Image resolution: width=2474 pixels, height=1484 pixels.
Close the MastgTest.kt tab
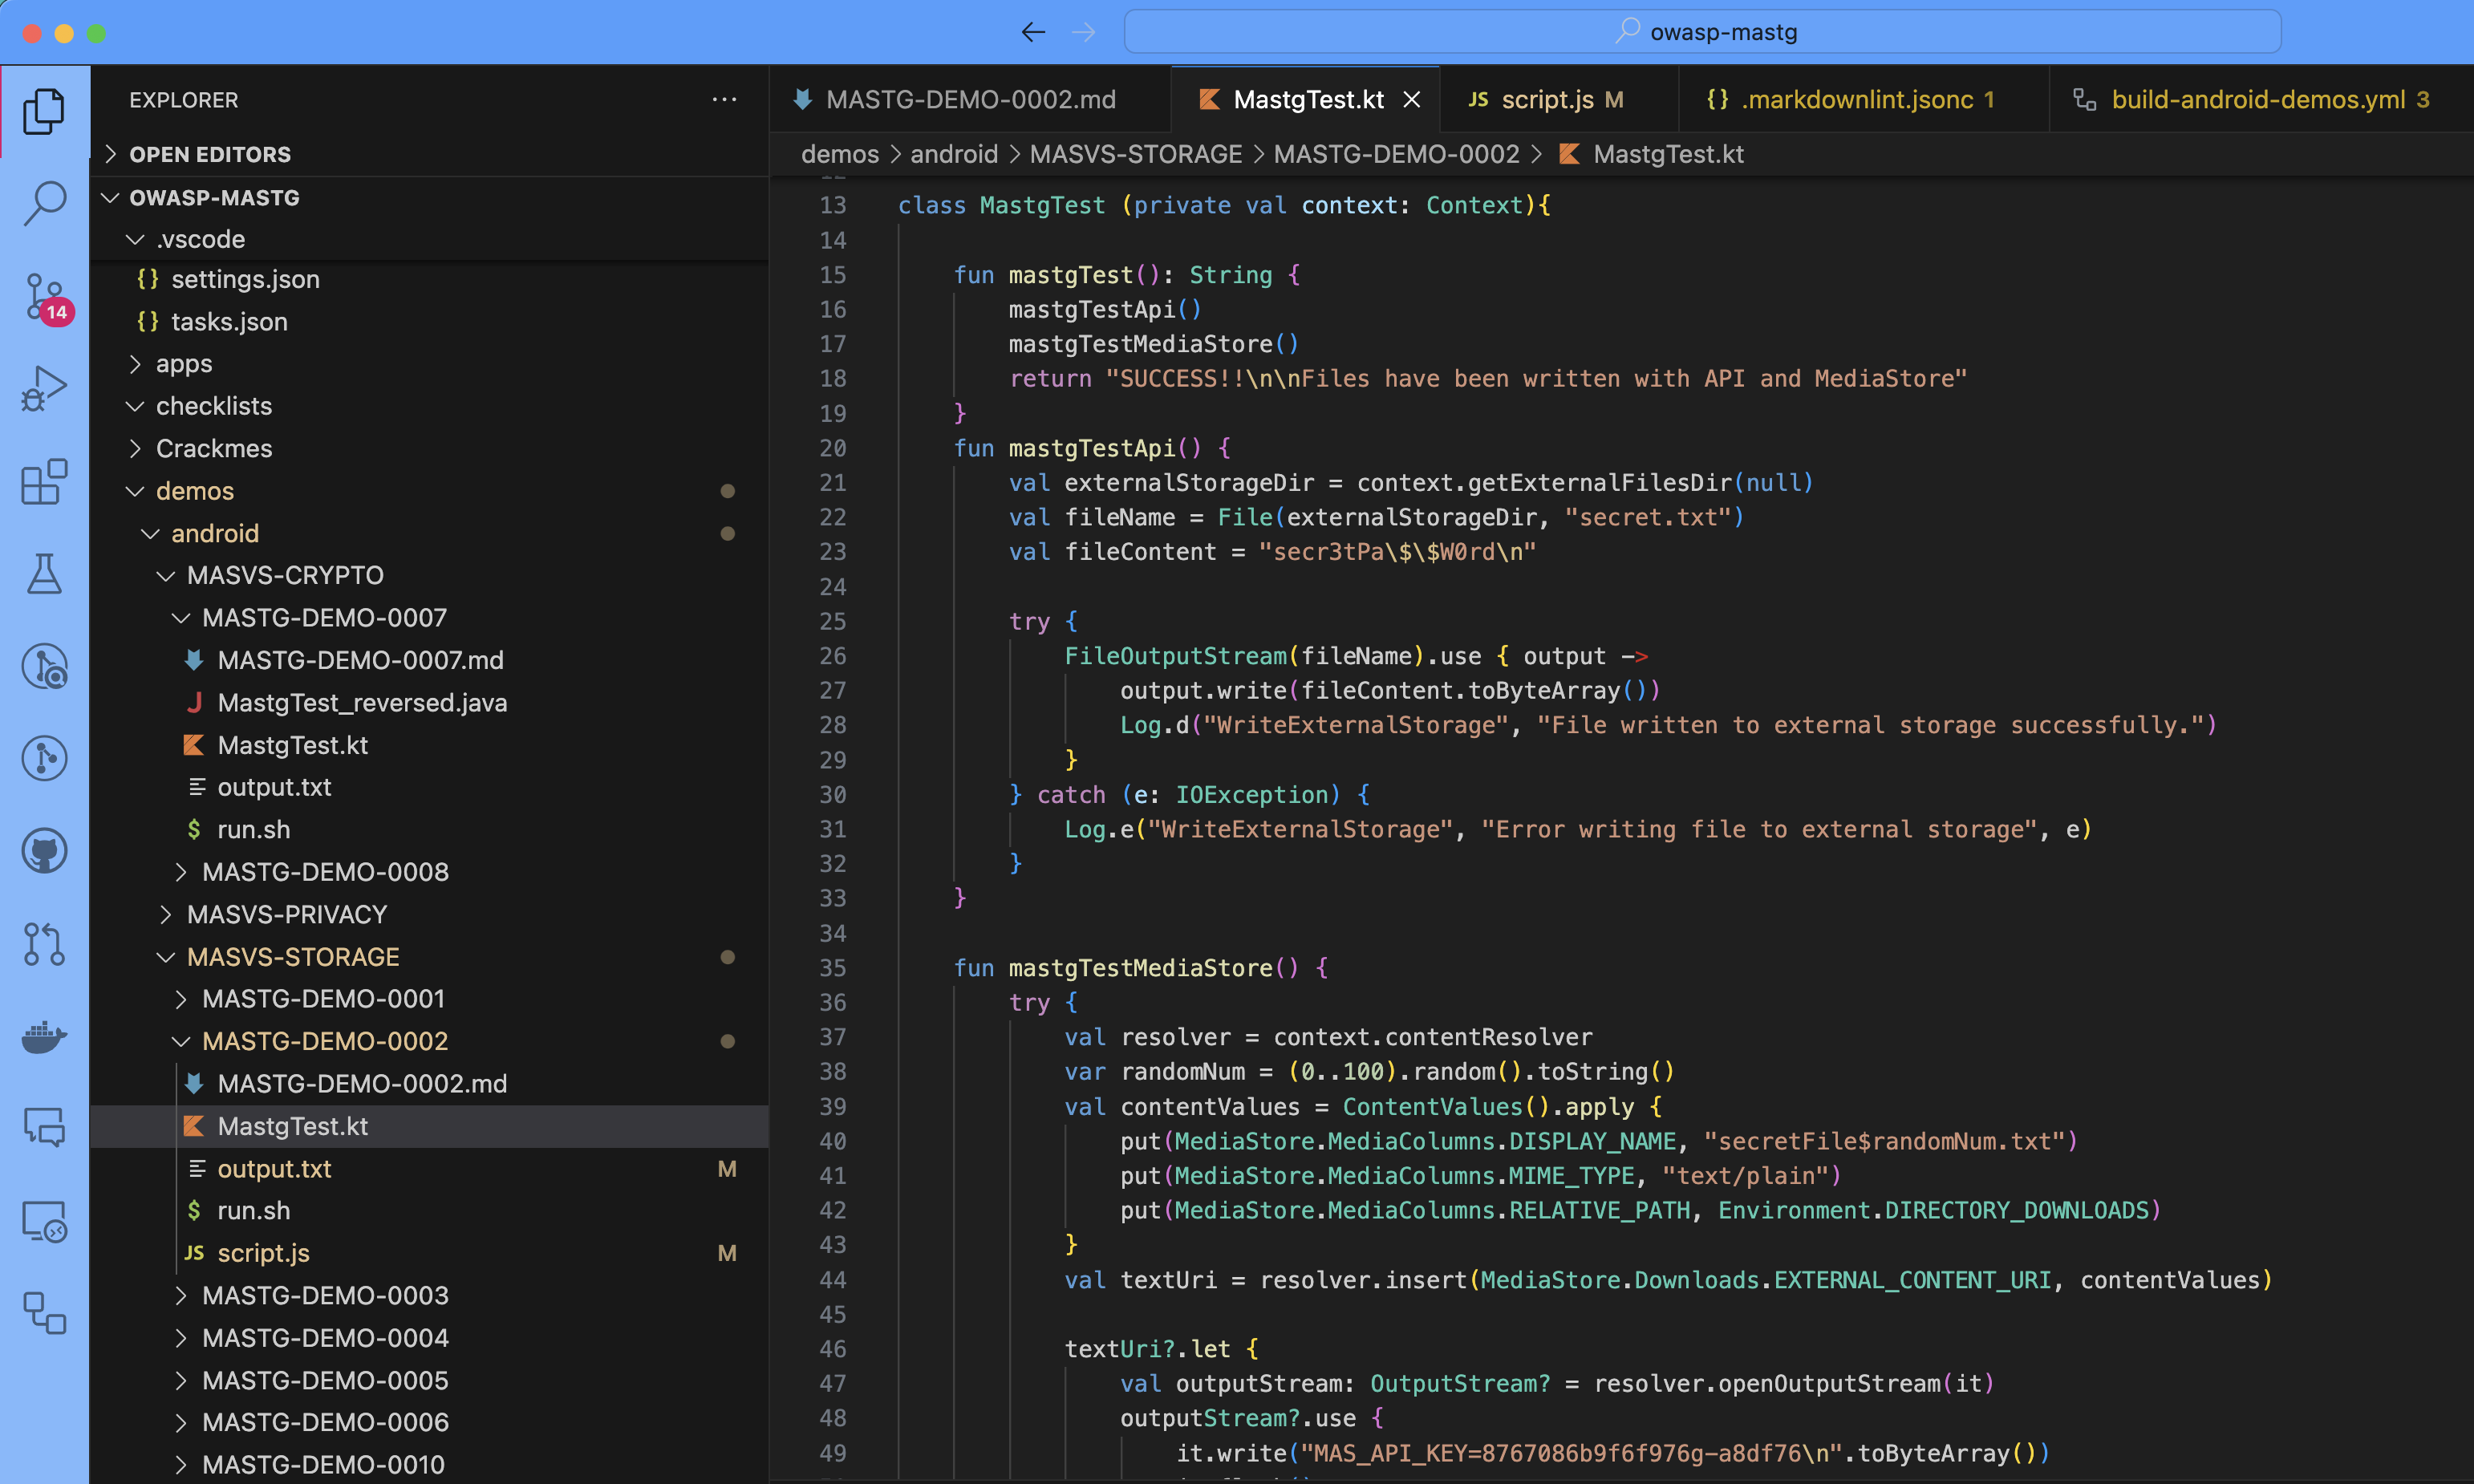[1411, 100]
